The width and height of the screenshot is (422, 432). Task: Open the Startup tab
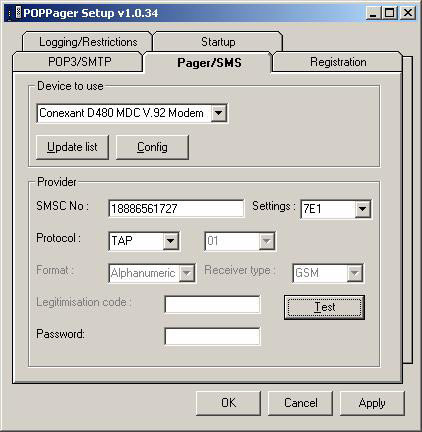pos(218,42)
